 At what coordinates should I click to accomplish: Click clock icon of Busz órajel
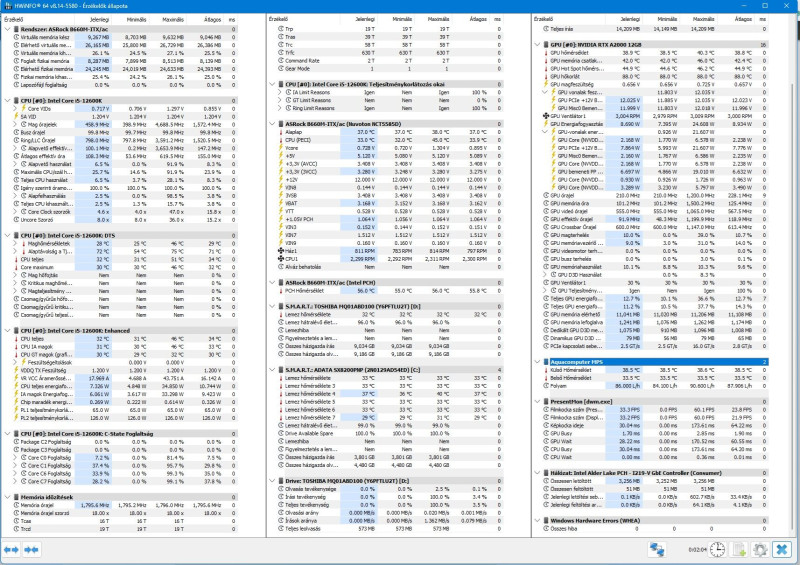click(x=16, y=132)
